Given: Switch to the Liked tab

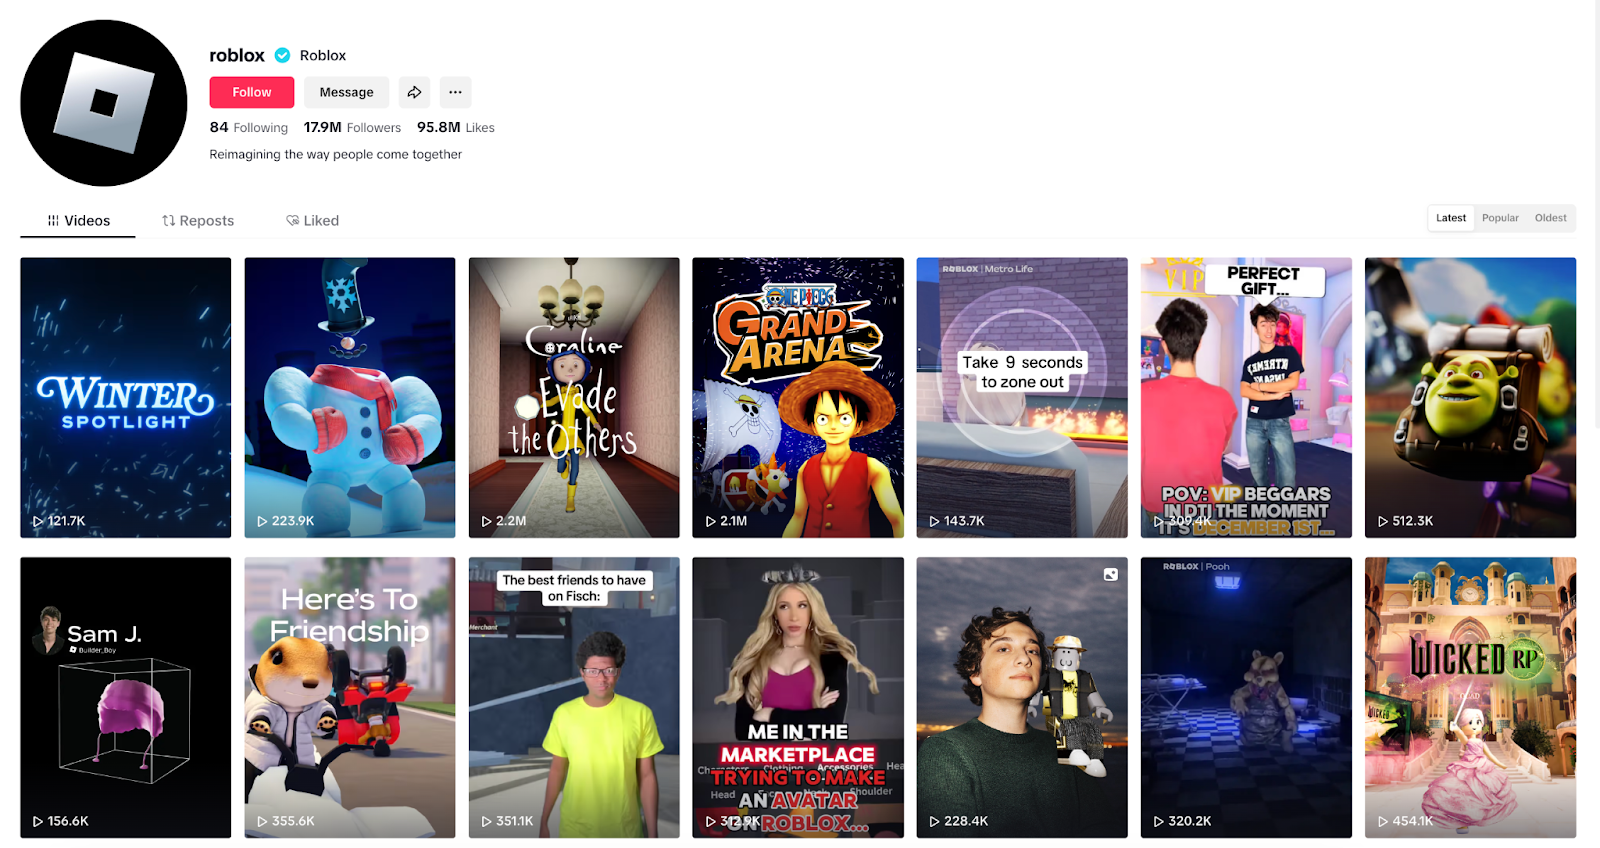Looking at the screenshot, I should (x=313, y=221).
